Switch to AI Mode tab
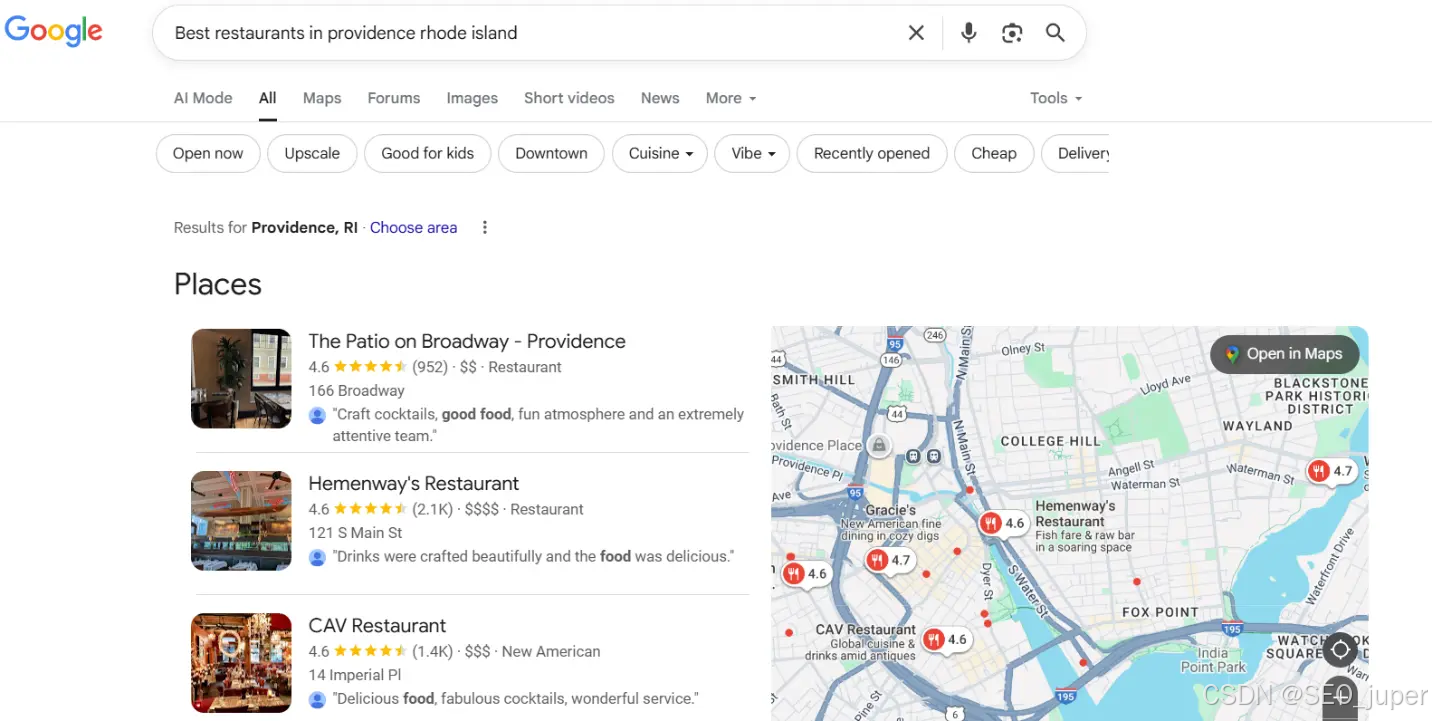This screenshot has width=1432, height=721. coord(203,98)
